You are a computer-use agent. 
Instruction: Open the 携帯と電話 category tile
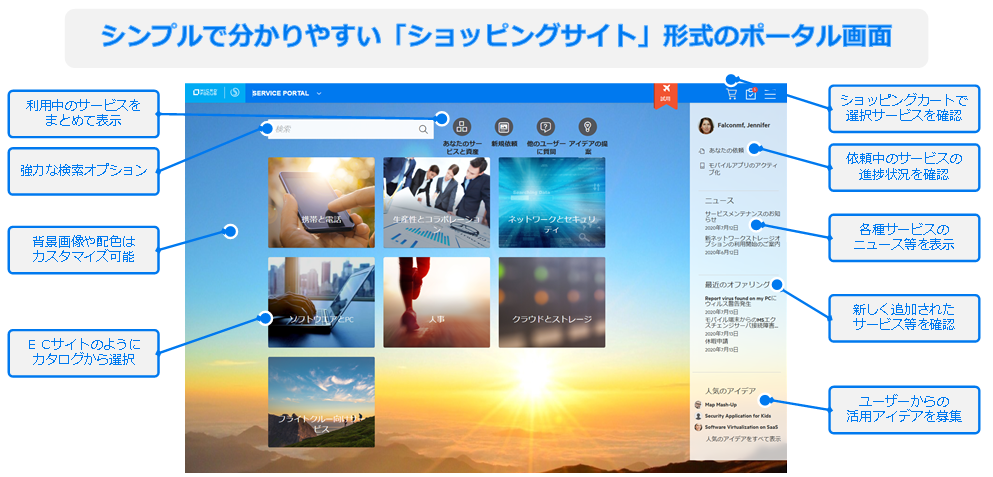point(321,202)
